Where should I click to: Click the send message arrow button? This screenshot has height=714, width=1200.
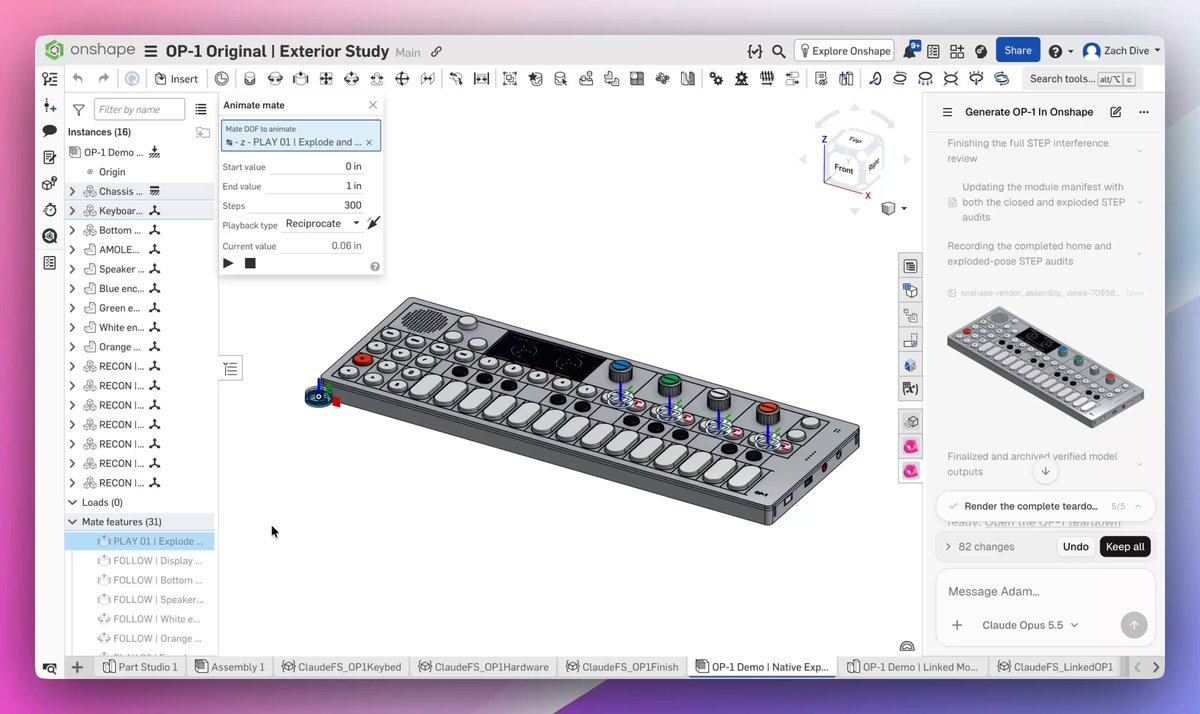[x=1133, y=625]
